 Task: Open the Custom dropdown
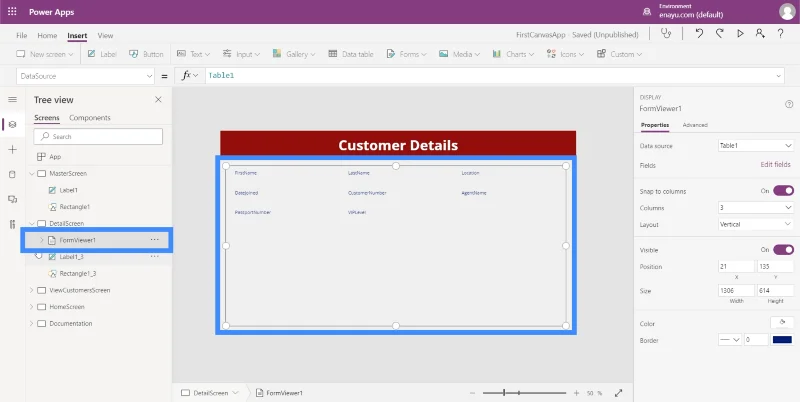(619, 54)
